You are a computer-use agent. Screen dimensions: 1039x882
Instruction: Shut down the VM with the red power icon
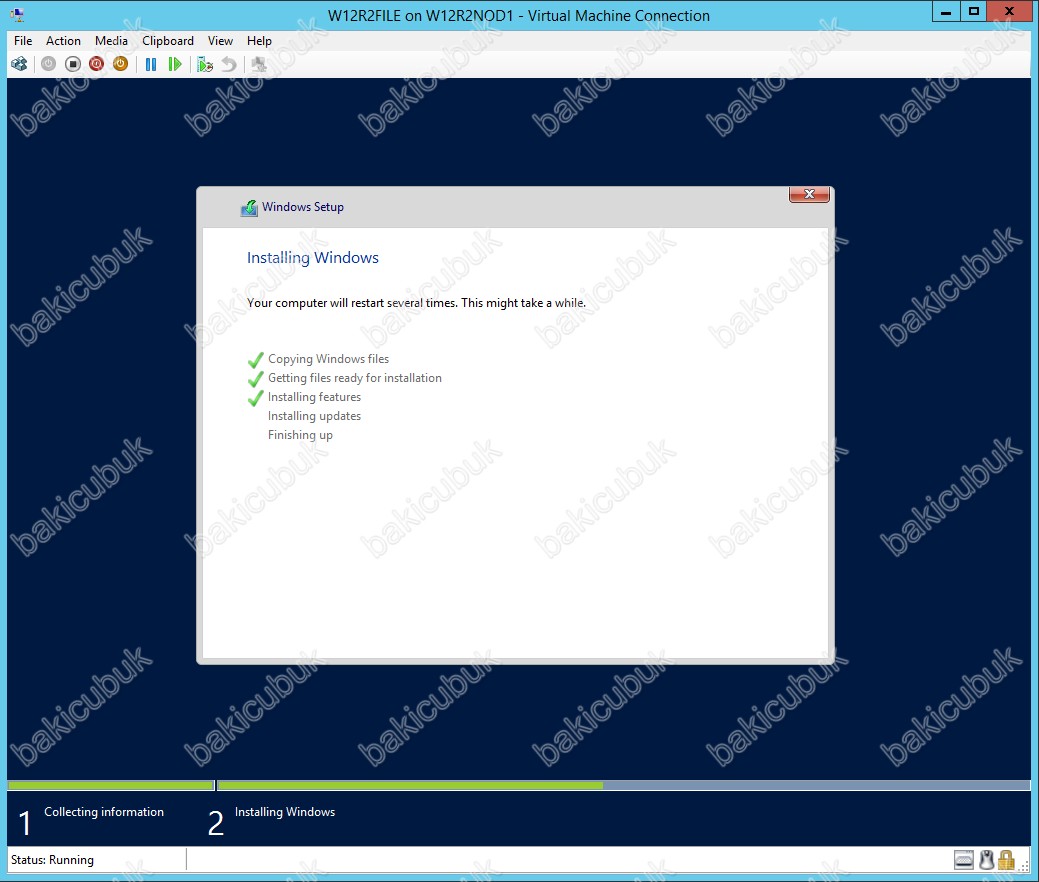(x=97, y=64)
